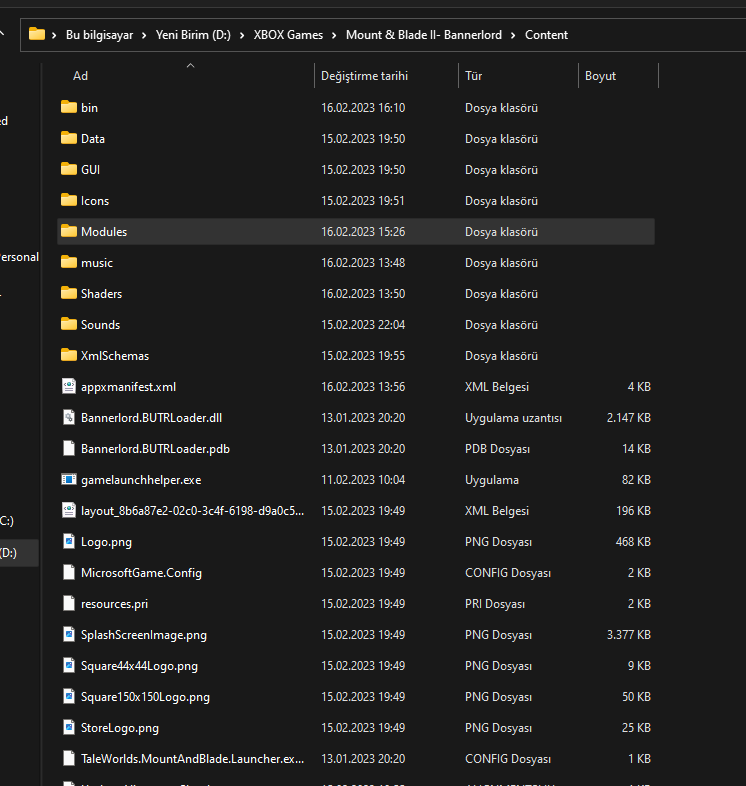The image size is (746, 786).
Task: Click the TaleWorlds.MountAndBlade.Launcher config file icon
Action: pos(69,758)
